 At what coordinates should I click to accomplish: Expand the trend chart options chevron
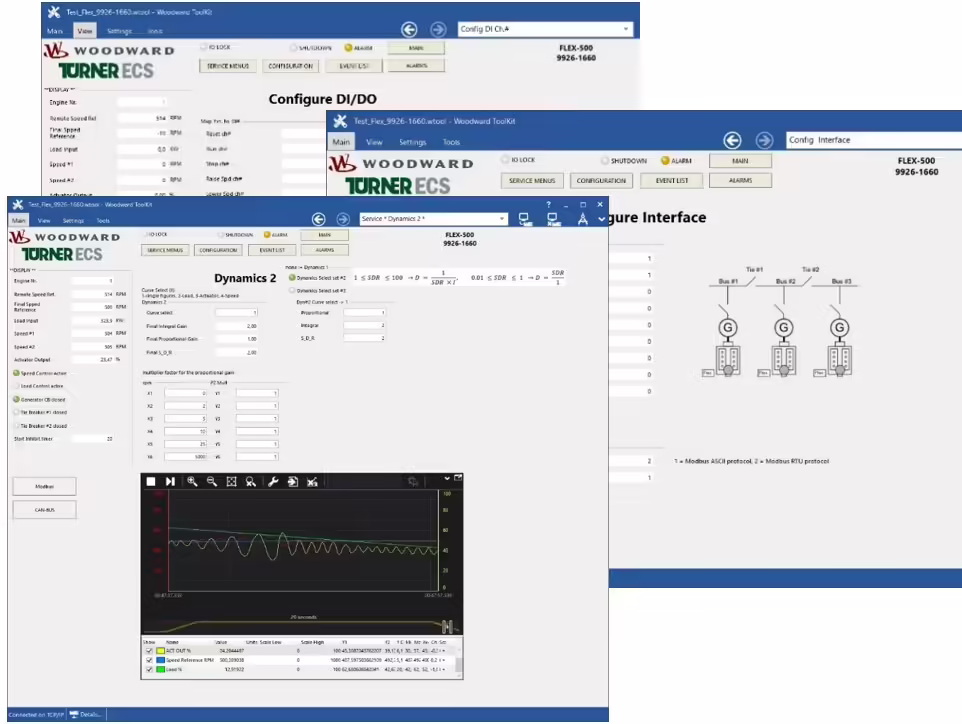coord(447,478)
